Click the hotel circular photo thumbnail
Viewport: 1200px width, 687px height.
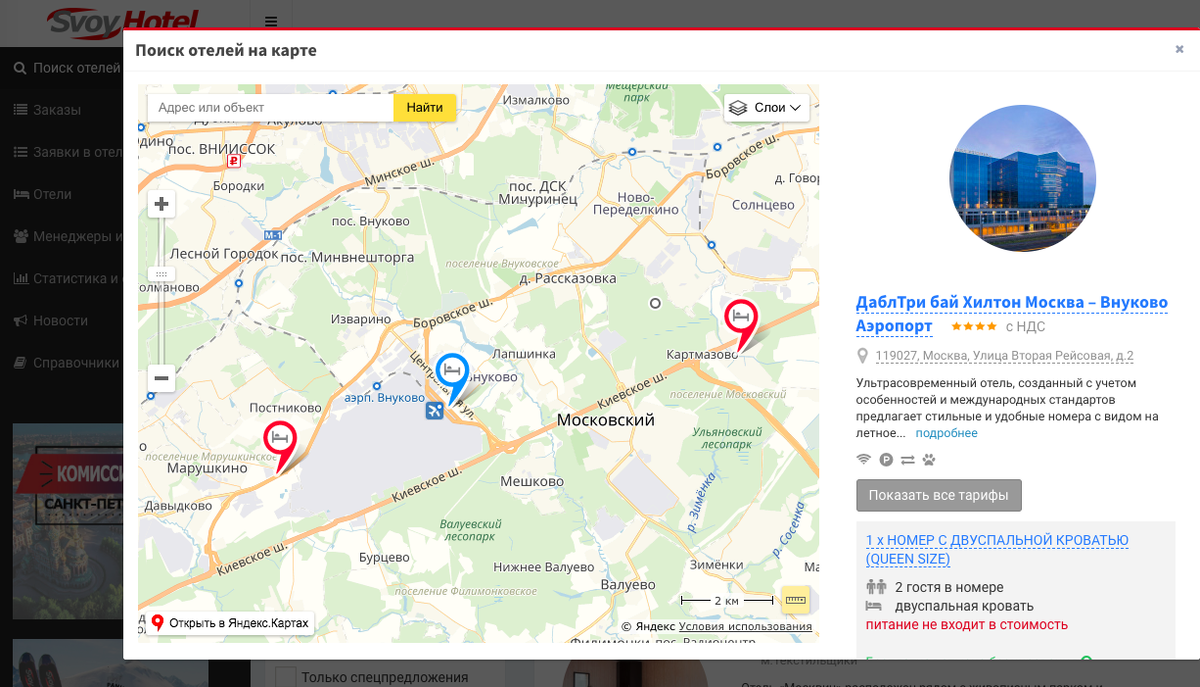coord(1022,178)
